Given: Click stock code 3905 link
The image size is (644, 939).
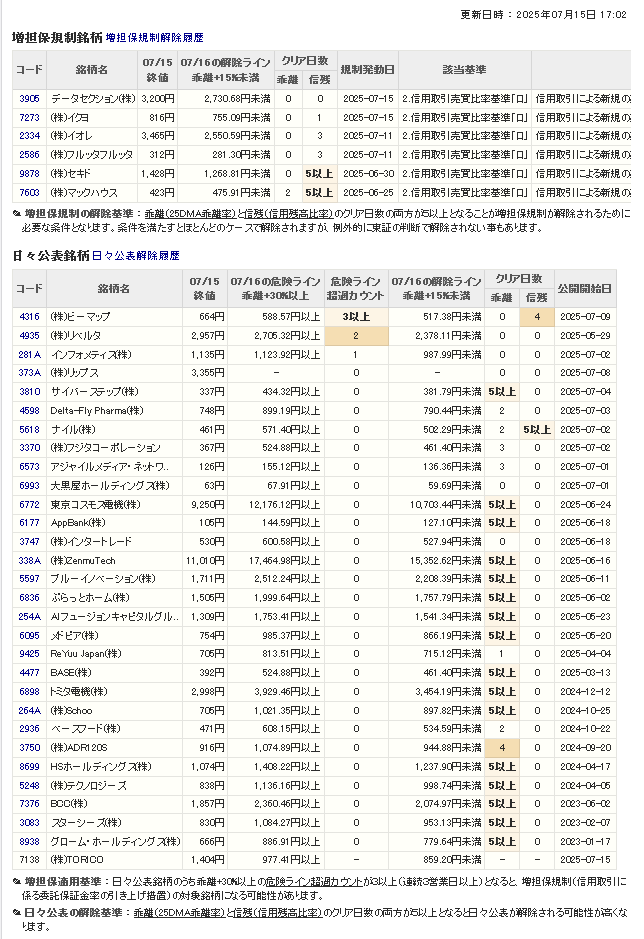Looking at the screenshot, I should pyautogui.click(x=29, y=99).
